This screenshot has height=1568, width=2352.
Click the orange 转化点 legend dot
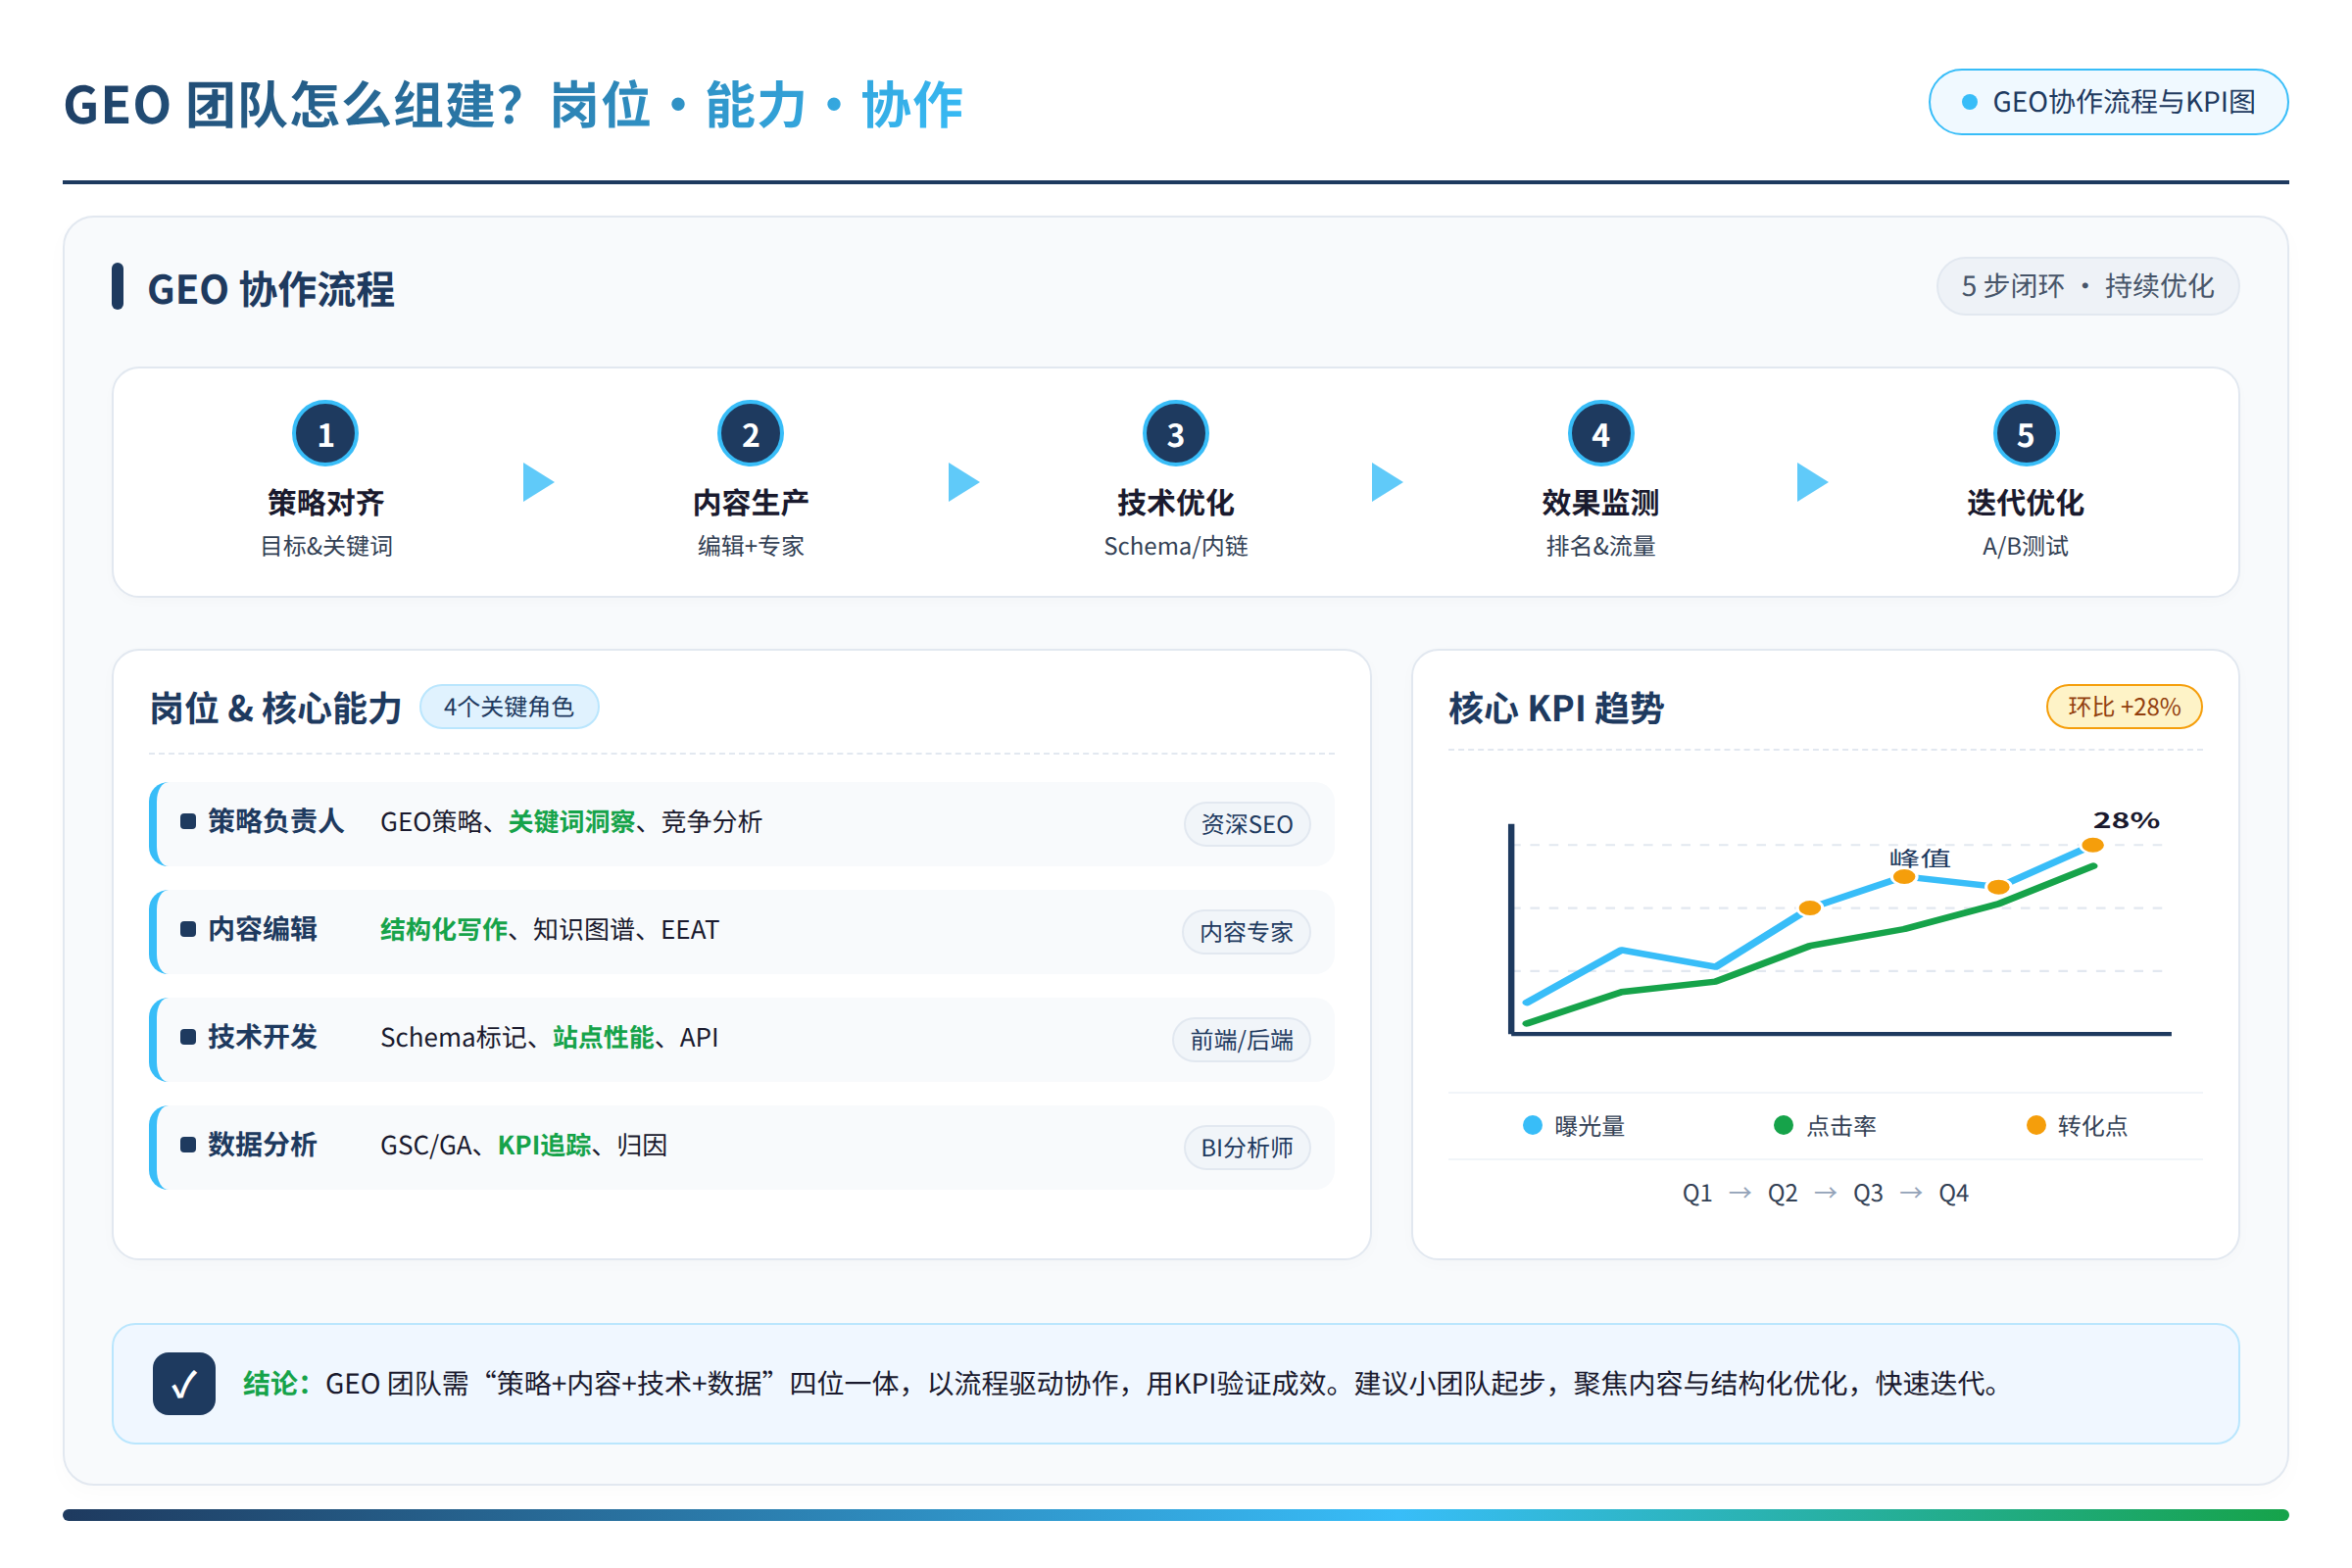tap(2035, 1125)
